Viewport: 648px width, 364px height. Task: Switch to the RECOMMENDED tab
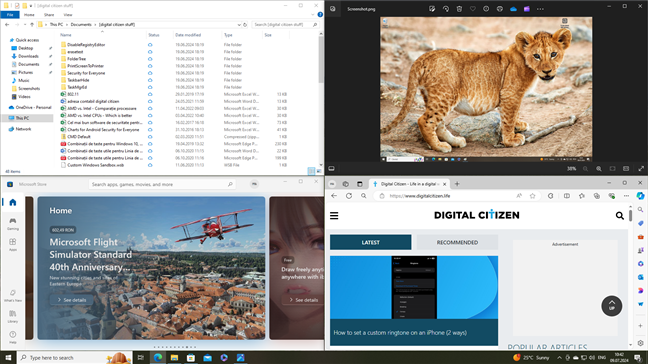(457, 243)
